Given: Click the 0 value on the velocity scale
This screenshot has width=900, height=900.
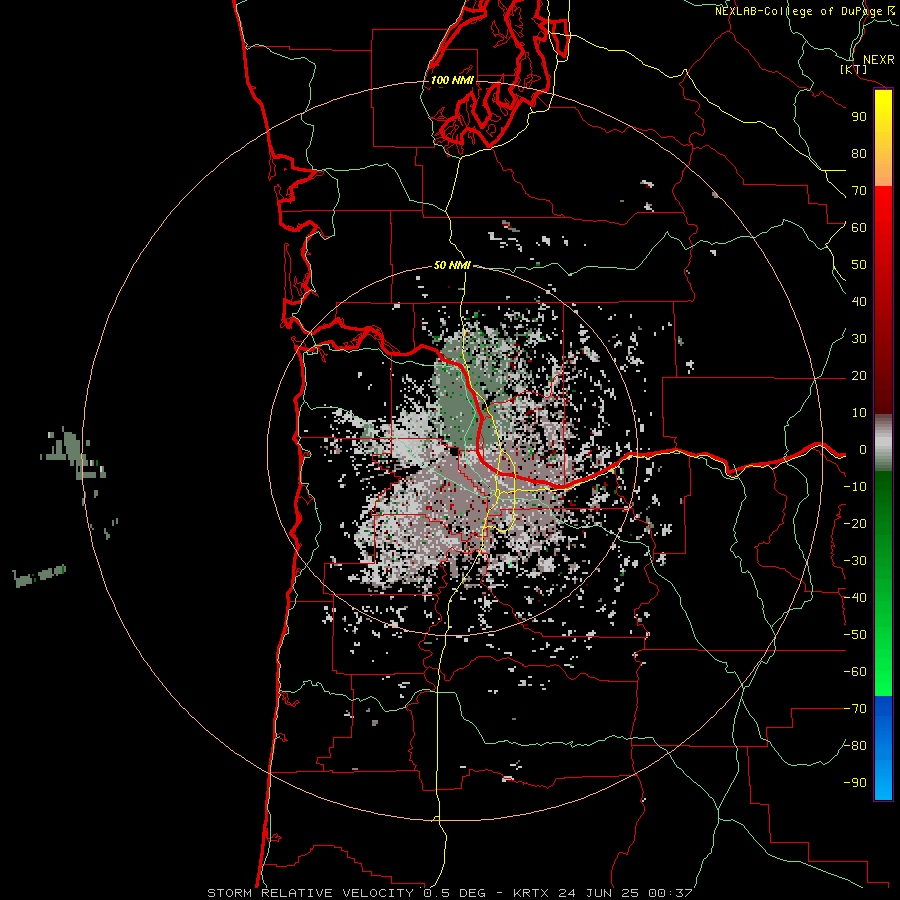Looking at the screenshot, I should pyautogui.click(x=863, y=450).
